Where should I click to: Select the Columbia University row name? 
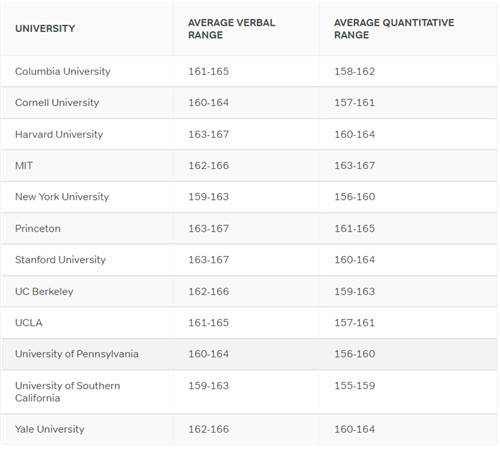[x=63, y=71]
